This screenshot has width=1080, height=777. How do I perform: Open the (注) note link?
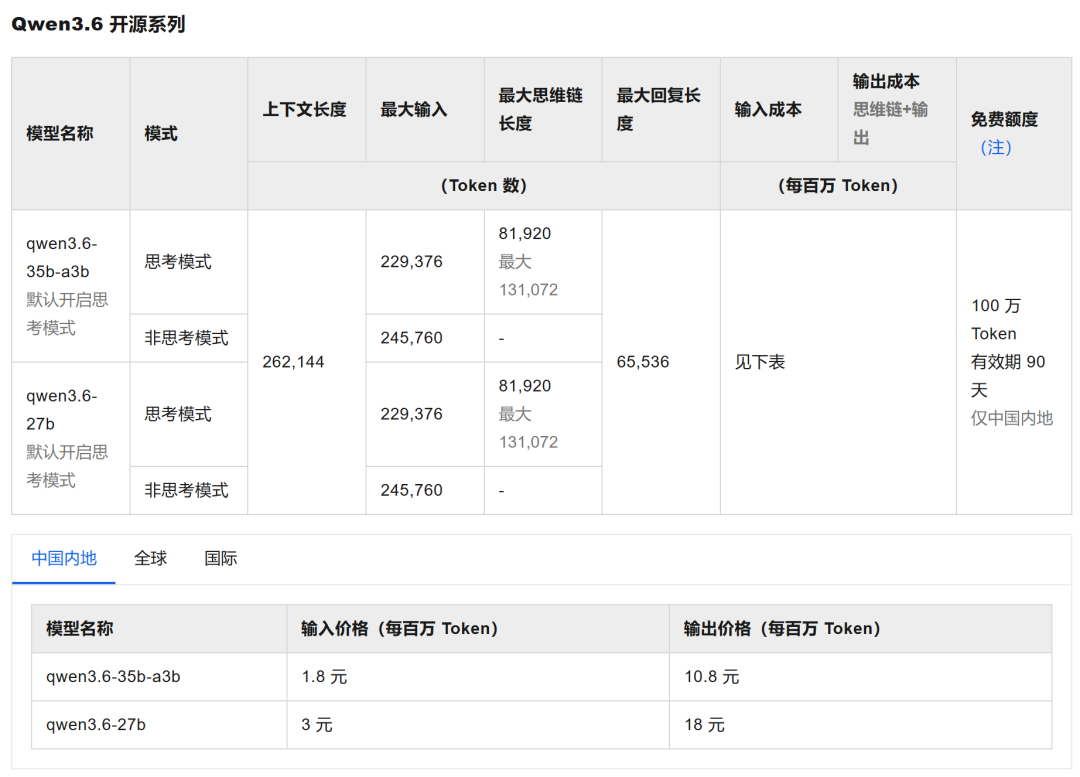(995, 147)
